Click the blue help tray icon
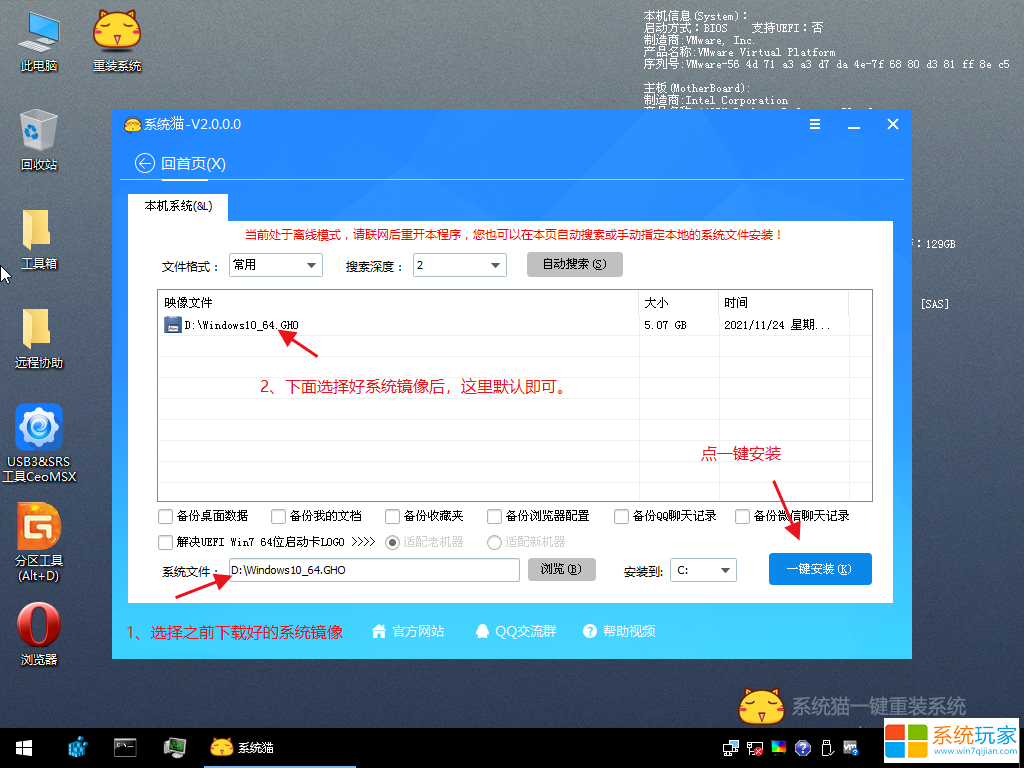The image size is (1024, 768). 803,748
